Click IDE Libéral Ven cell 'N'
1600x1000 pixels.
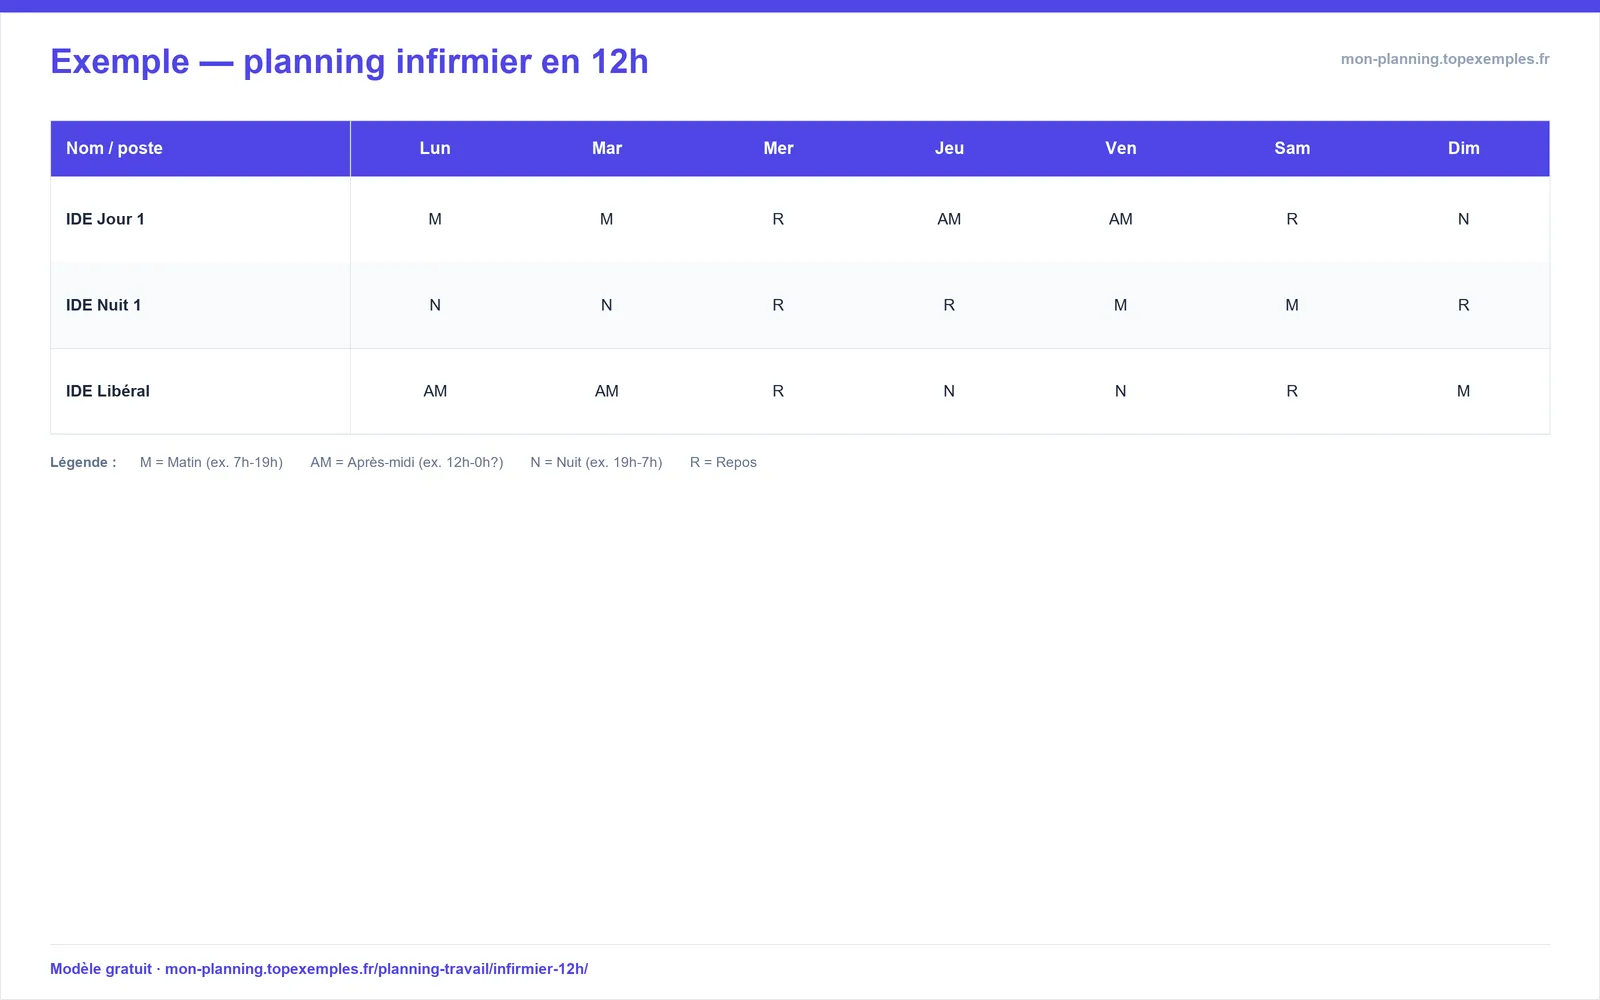(x=1121, y=391)
